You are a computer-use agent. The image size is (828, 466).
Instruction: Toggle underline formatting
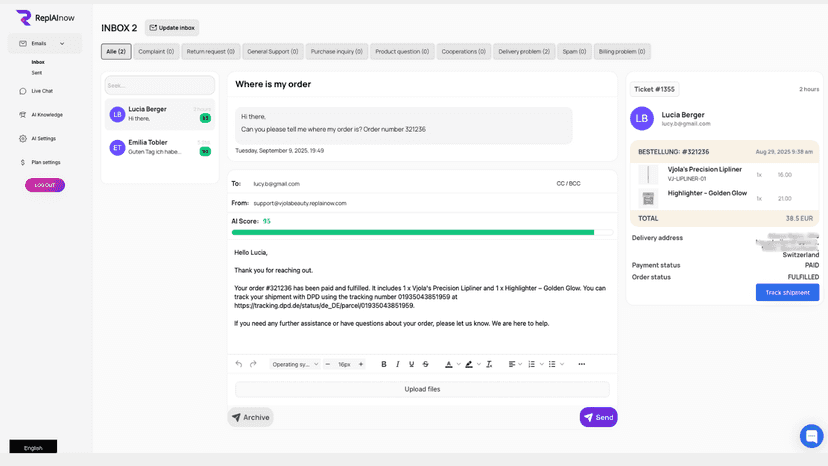pos(411,364)
